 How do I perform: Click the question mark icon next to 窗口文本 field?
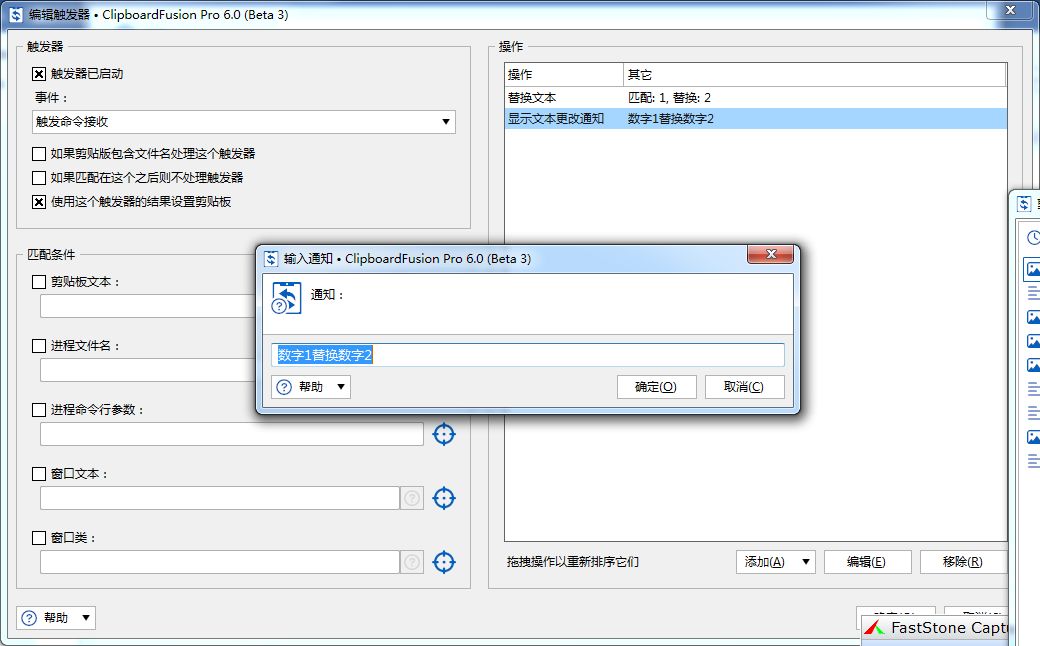(412, 498)
